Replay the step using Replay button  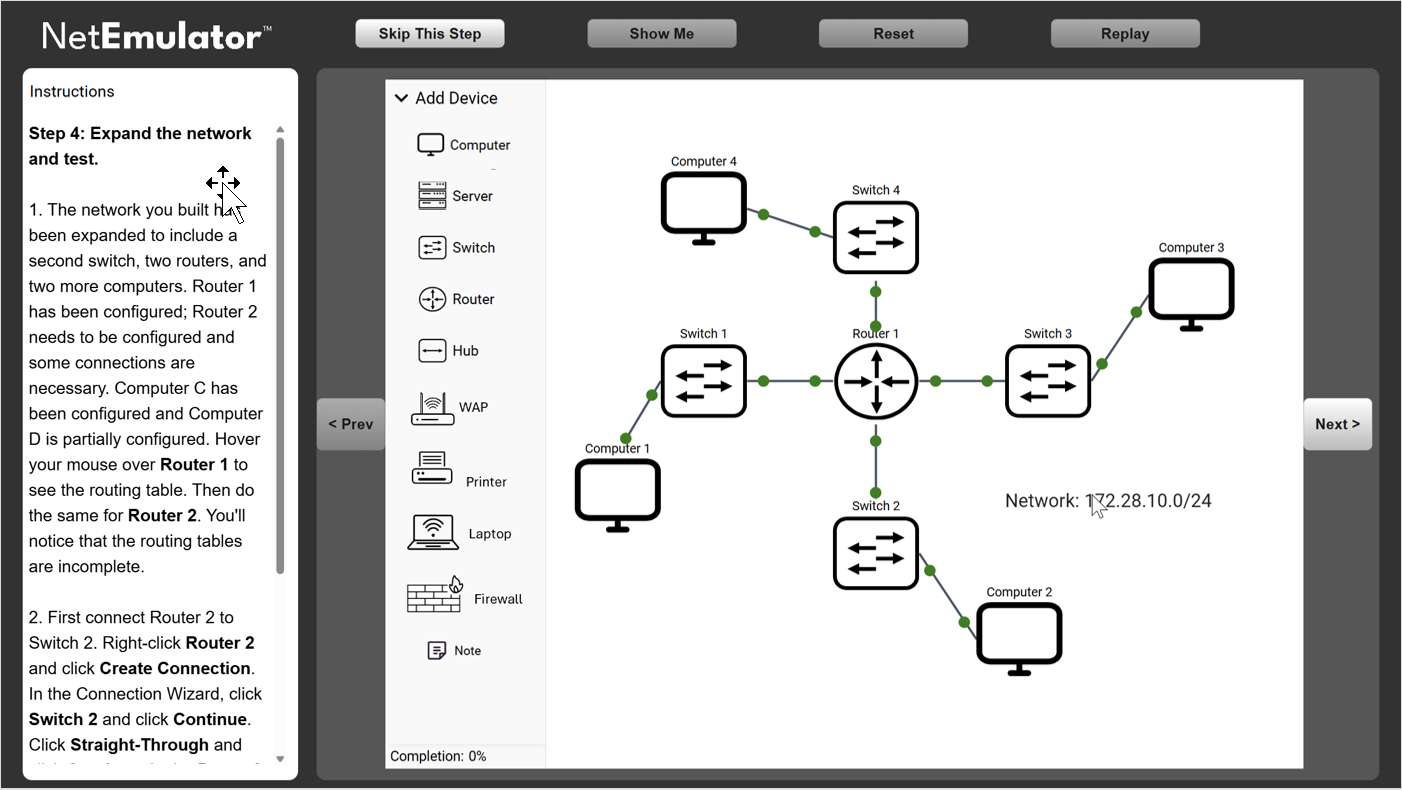pyautogui.click(x=1125, y=34)
